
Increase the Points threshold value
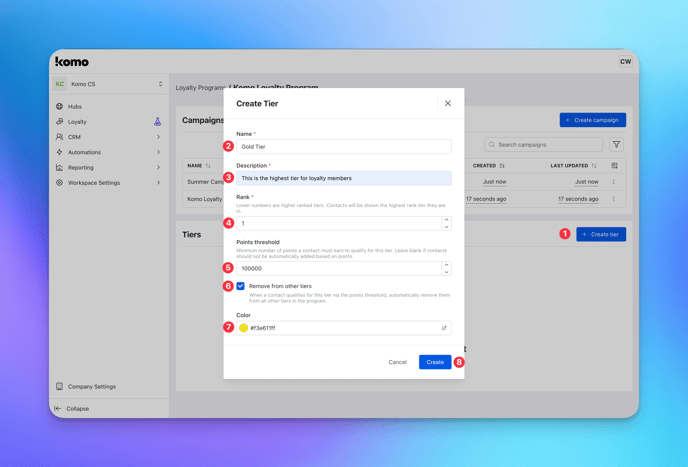click(x=446, y=265)
